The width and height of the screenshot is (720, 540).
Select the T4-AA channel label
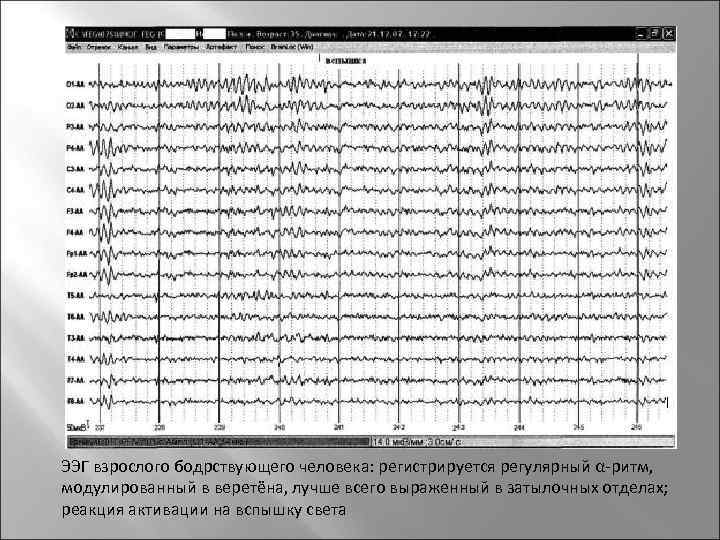point(75,359)
